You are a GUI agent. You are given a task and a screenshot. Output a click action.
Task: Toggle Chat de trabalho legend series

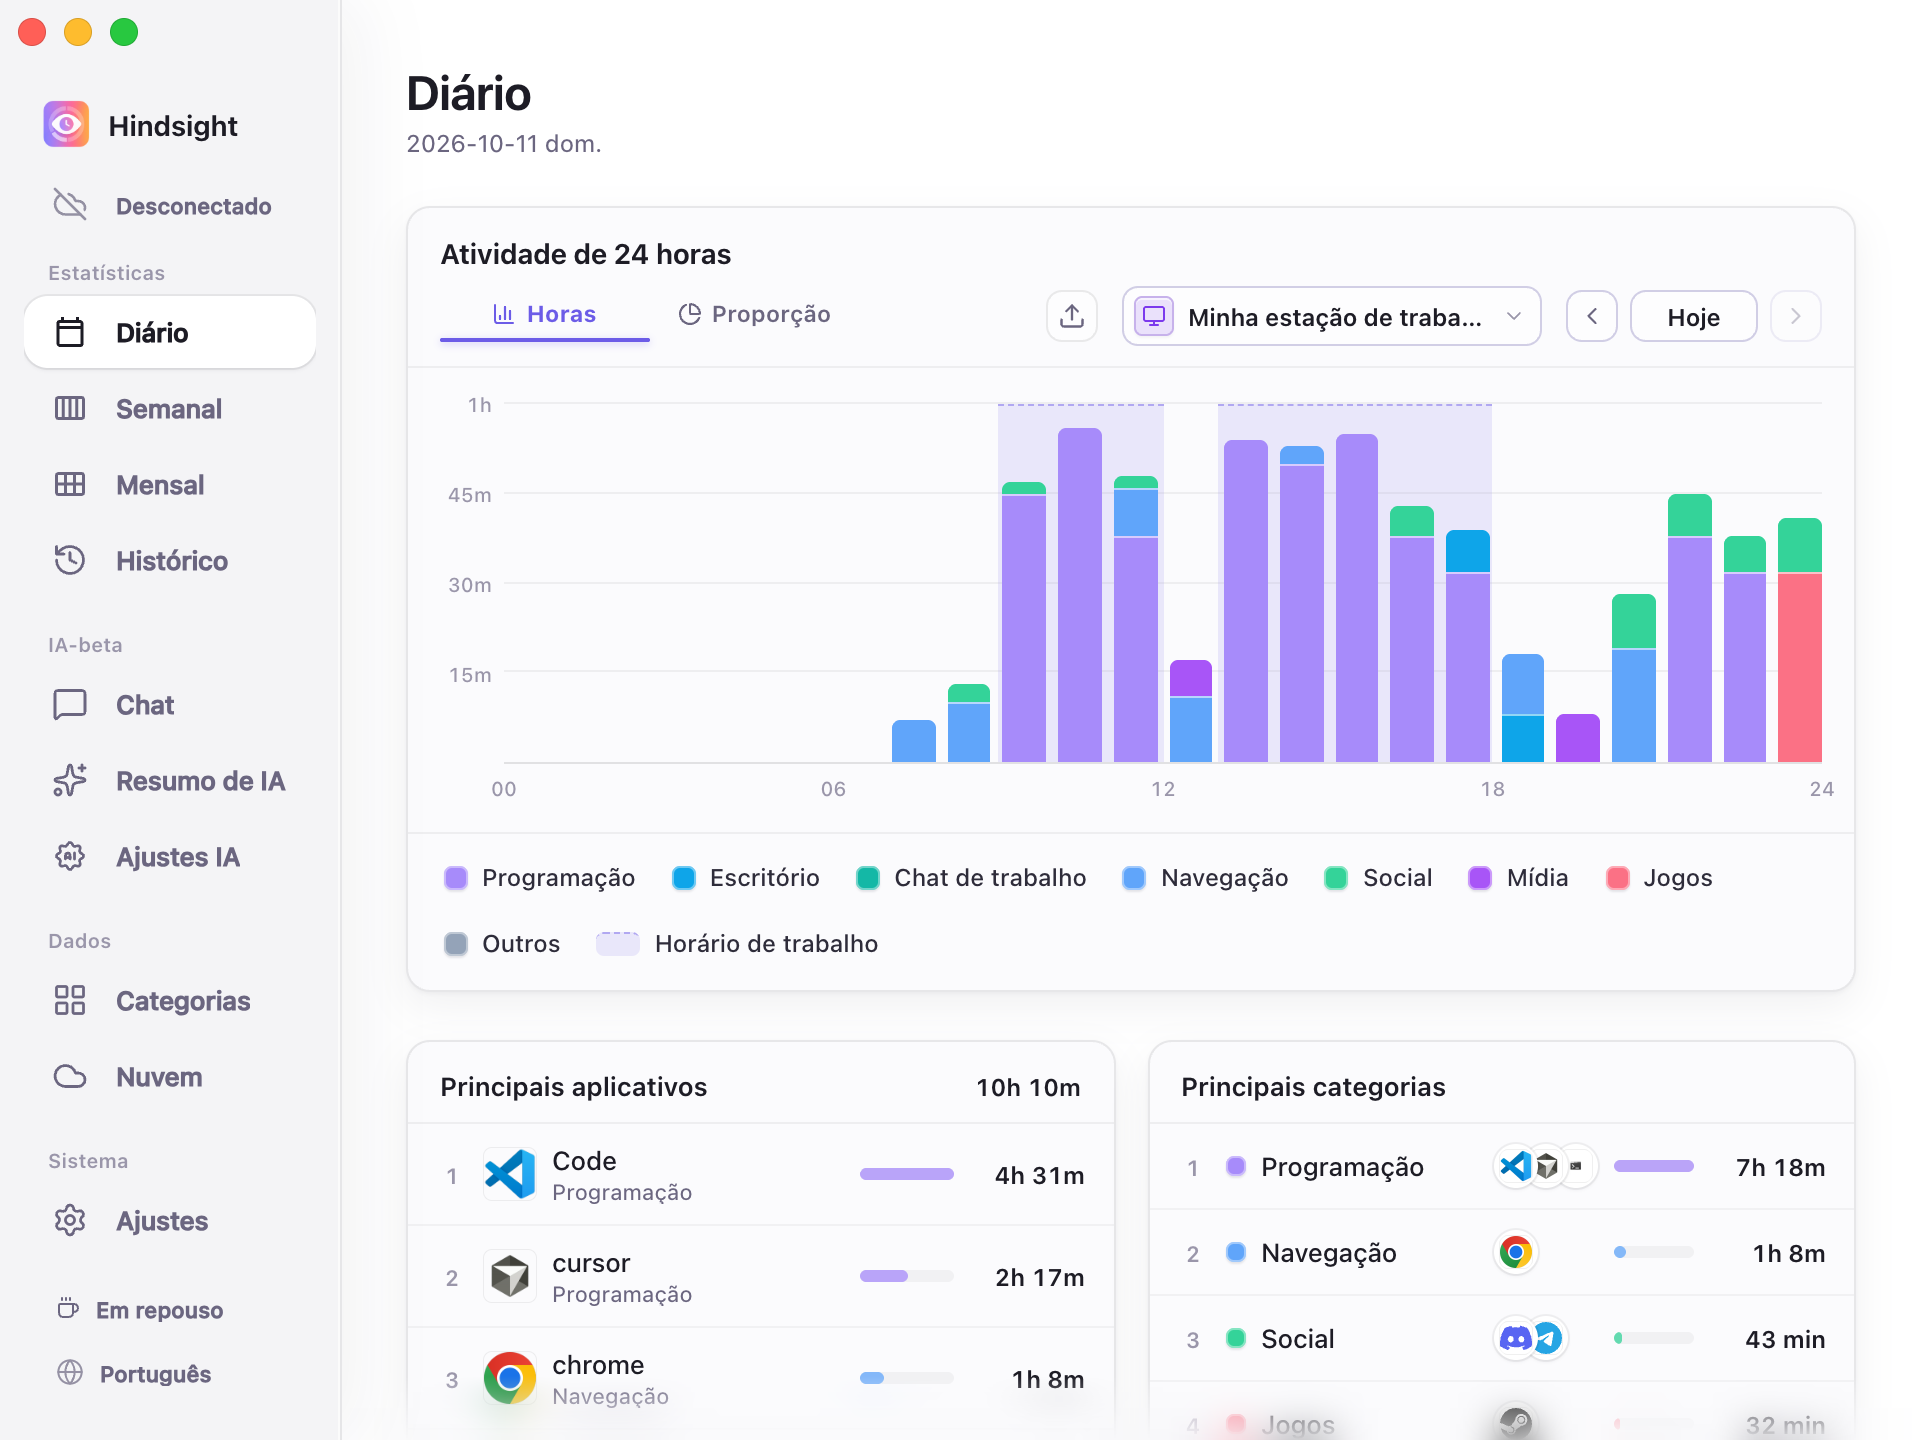(971, 878)
